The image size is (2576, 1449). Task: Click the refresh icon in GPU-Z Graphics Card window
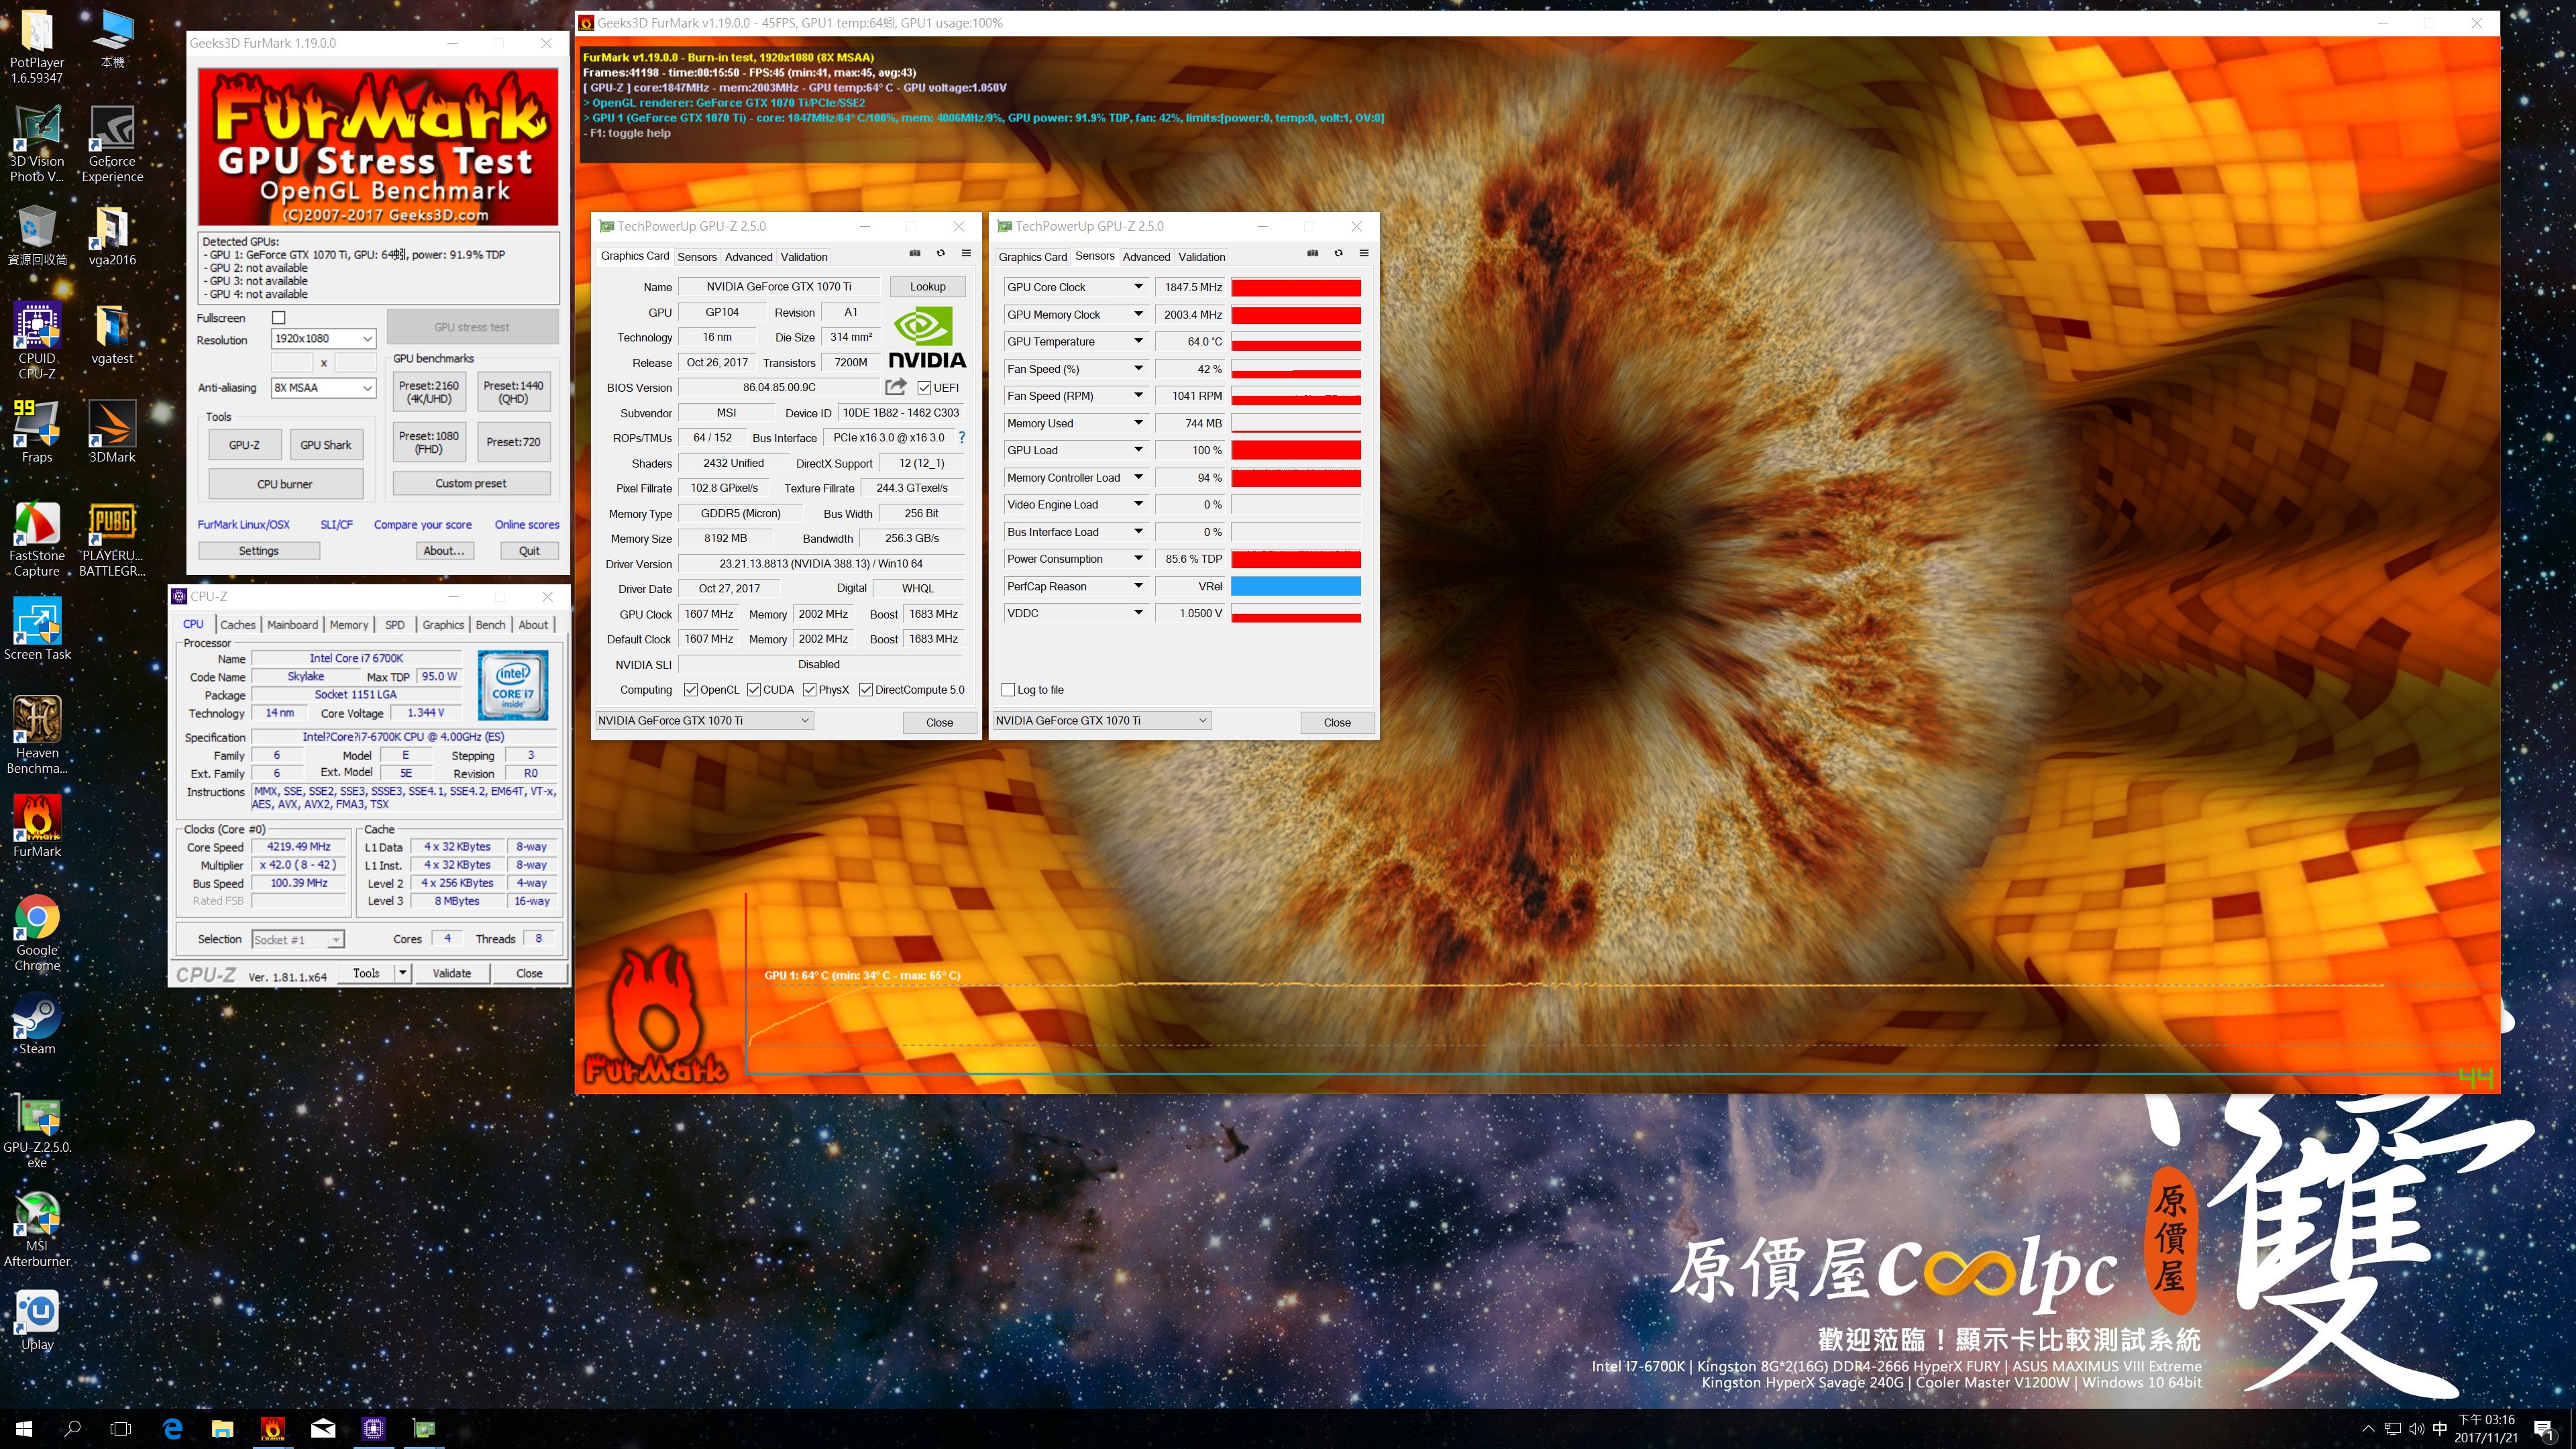940,254
